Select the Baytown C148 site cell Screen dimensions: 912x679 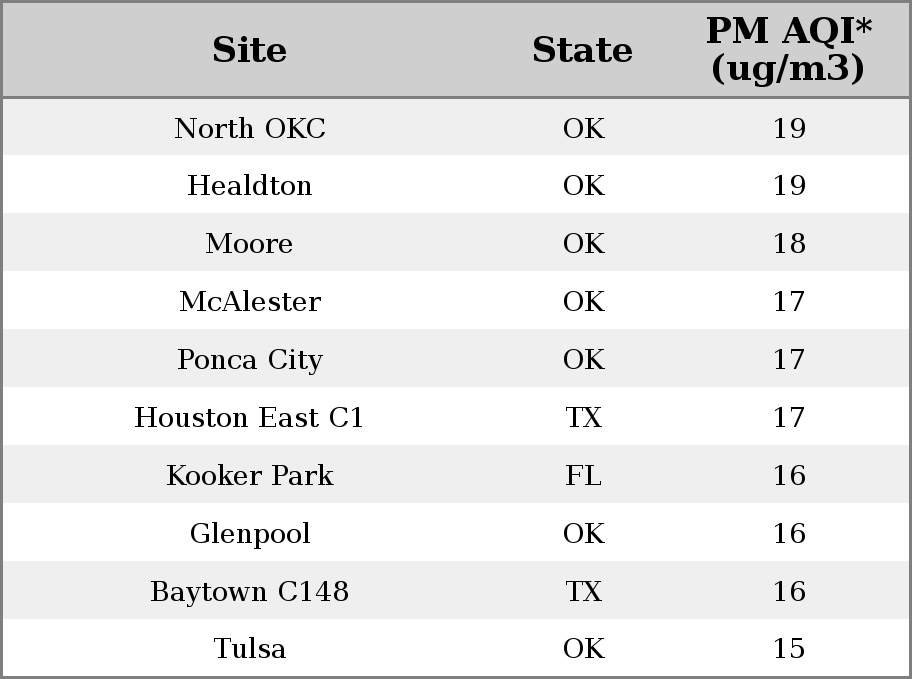coord(250,591)
